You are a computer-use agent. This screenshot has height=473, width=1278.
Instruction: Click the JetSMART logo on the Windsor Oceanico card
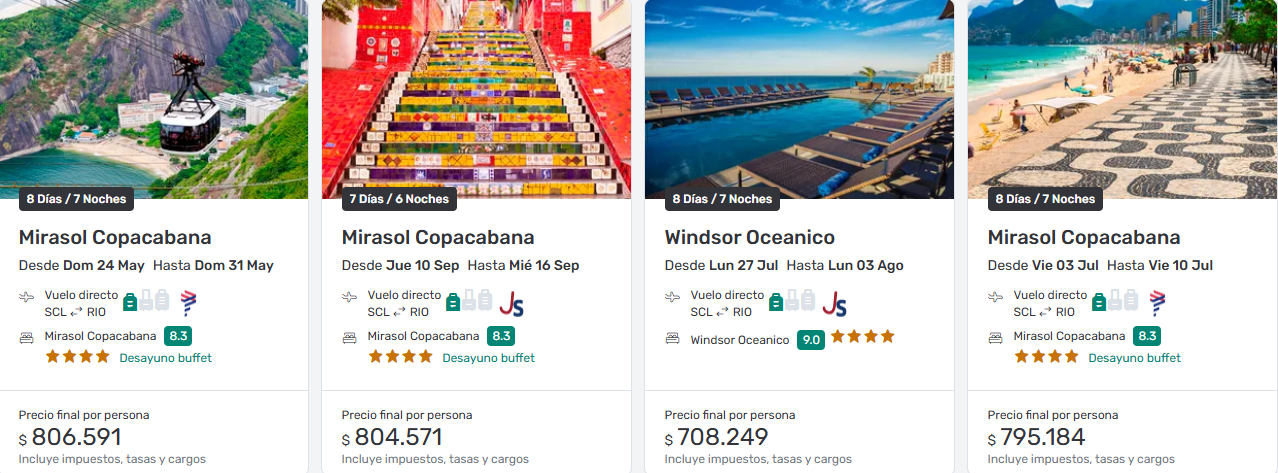(834, 303)
